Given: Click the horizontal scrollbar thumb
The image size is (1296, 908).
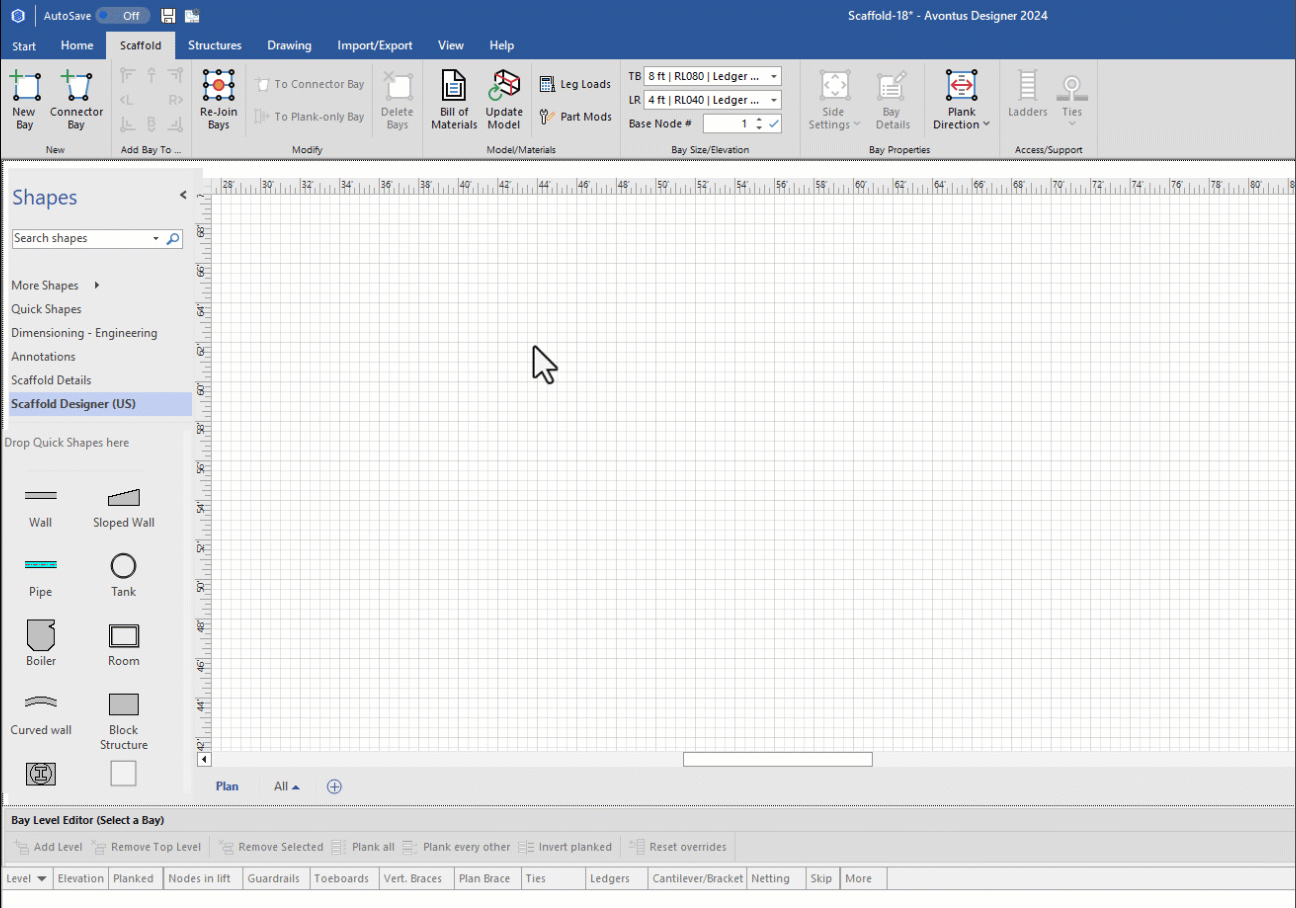Looking at the screenshot, I should coord(777,760).
